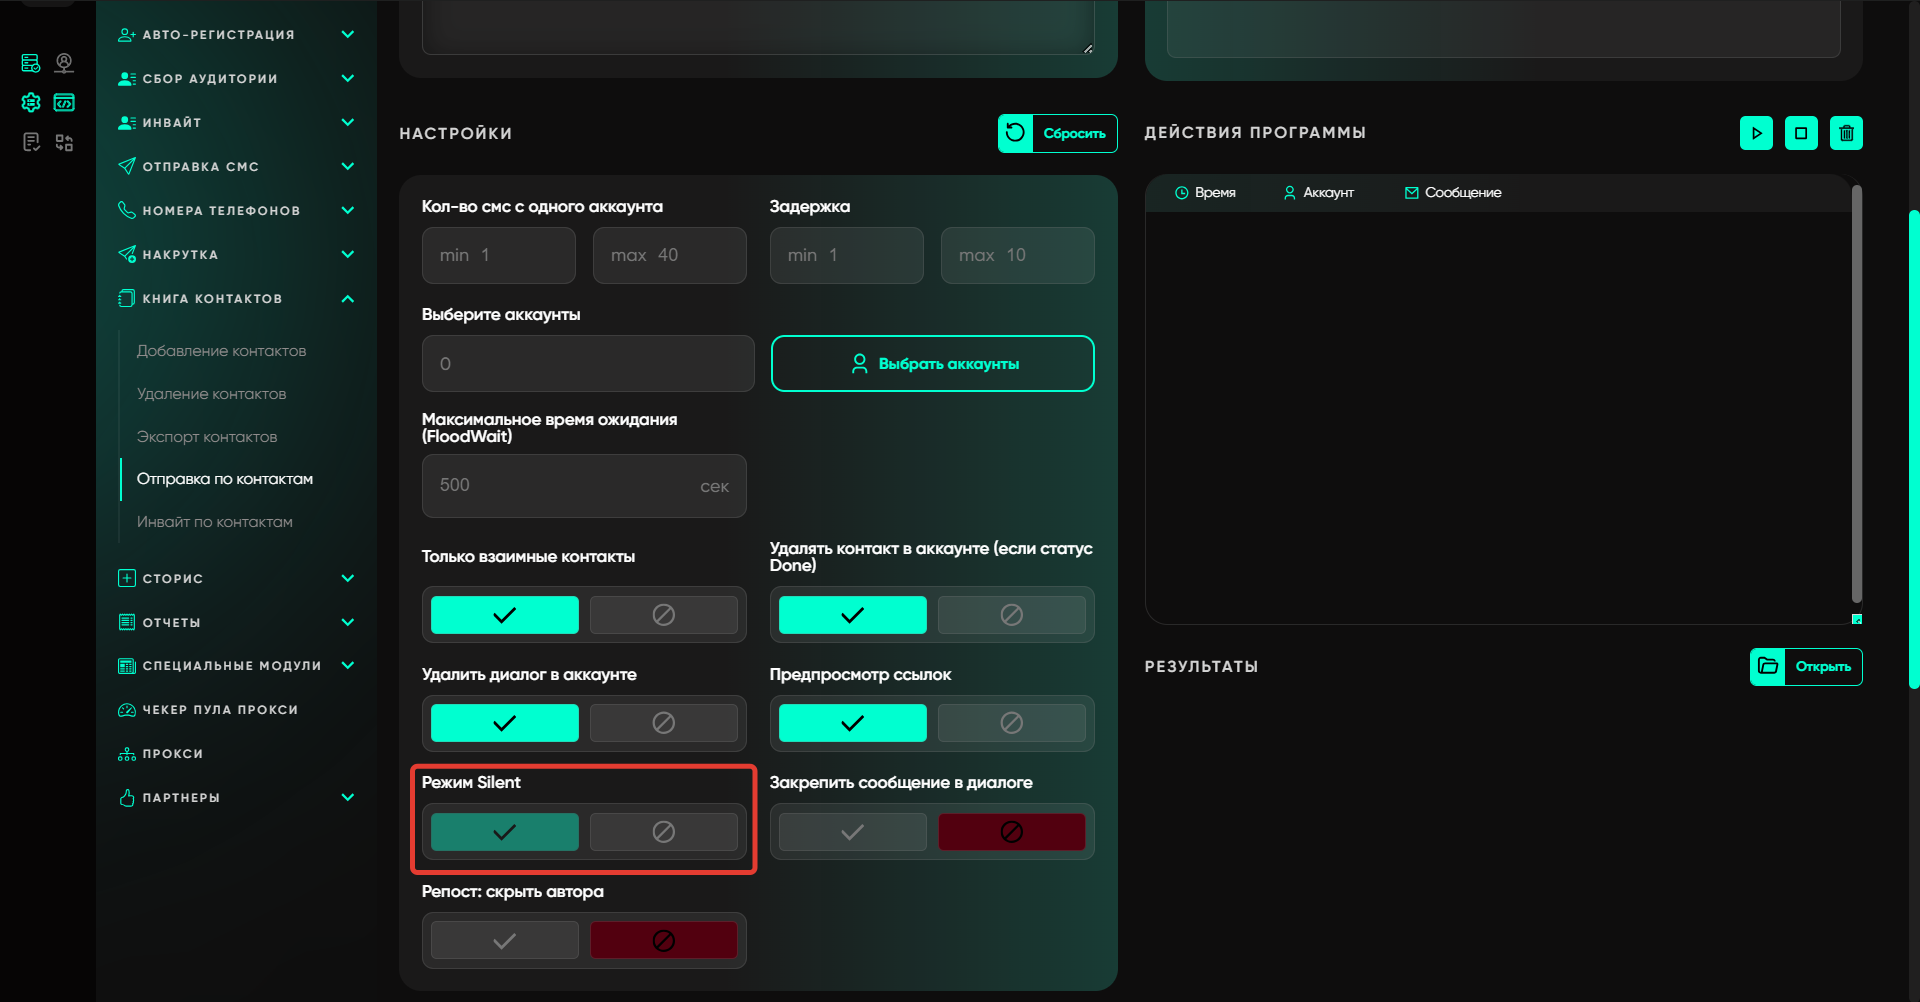
Task: Click the trash icon to clear actions
Action: pyautogui.click(x=1846, y=133)
